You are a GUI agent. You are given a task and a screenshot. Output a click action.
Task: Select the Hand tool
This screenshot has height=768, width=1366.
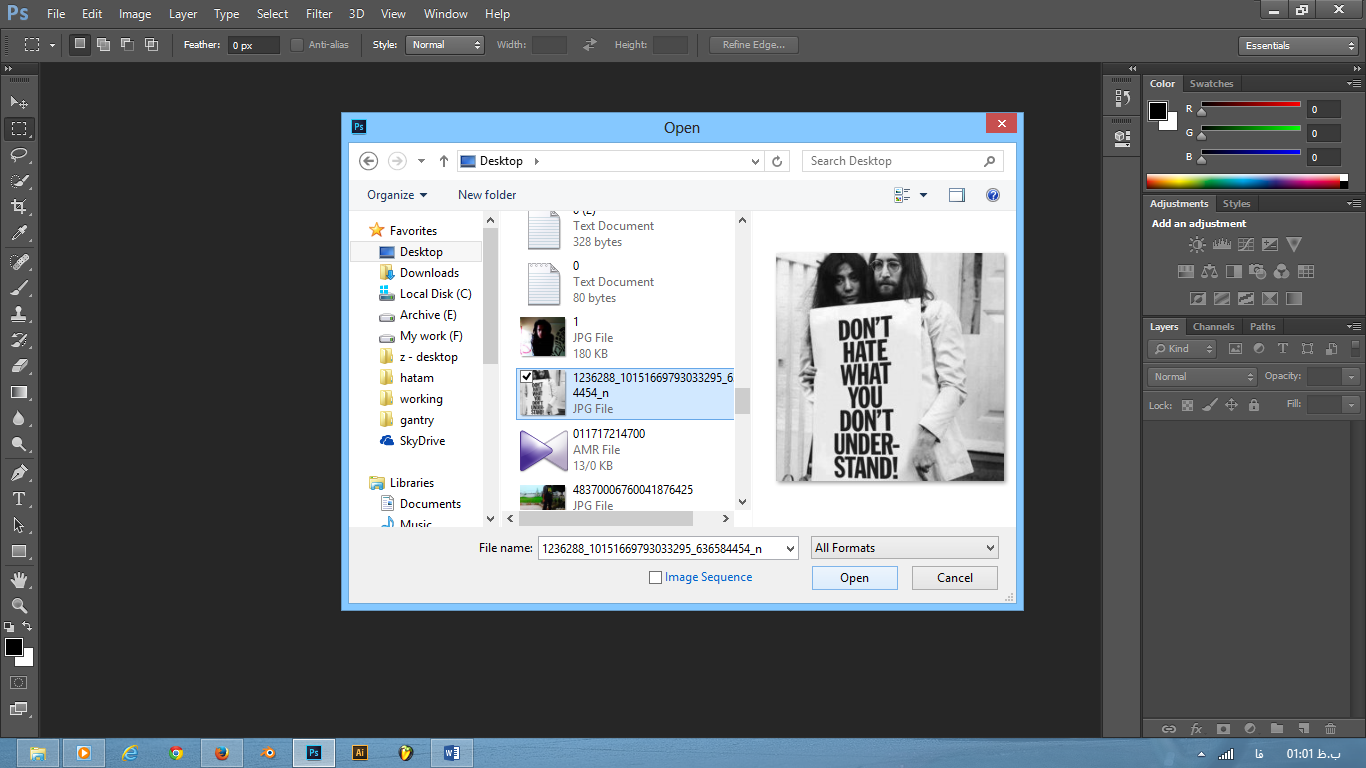(x=19, y=580)
